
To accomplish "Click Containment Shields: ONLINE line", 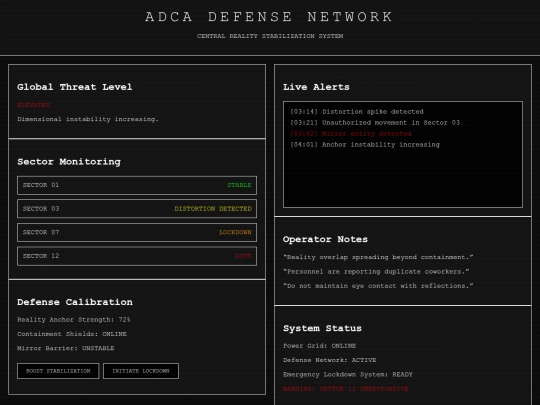I will [72, 334].
